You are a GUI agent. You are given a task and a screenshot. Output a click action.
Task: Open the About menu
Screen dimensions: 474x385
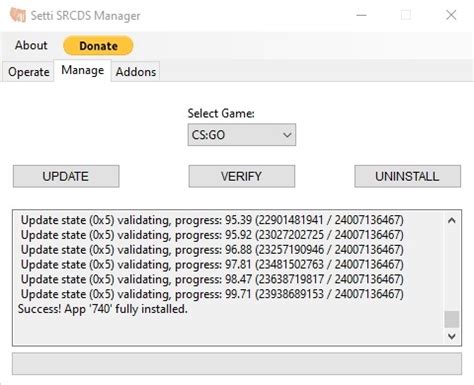tap(31, 45)
